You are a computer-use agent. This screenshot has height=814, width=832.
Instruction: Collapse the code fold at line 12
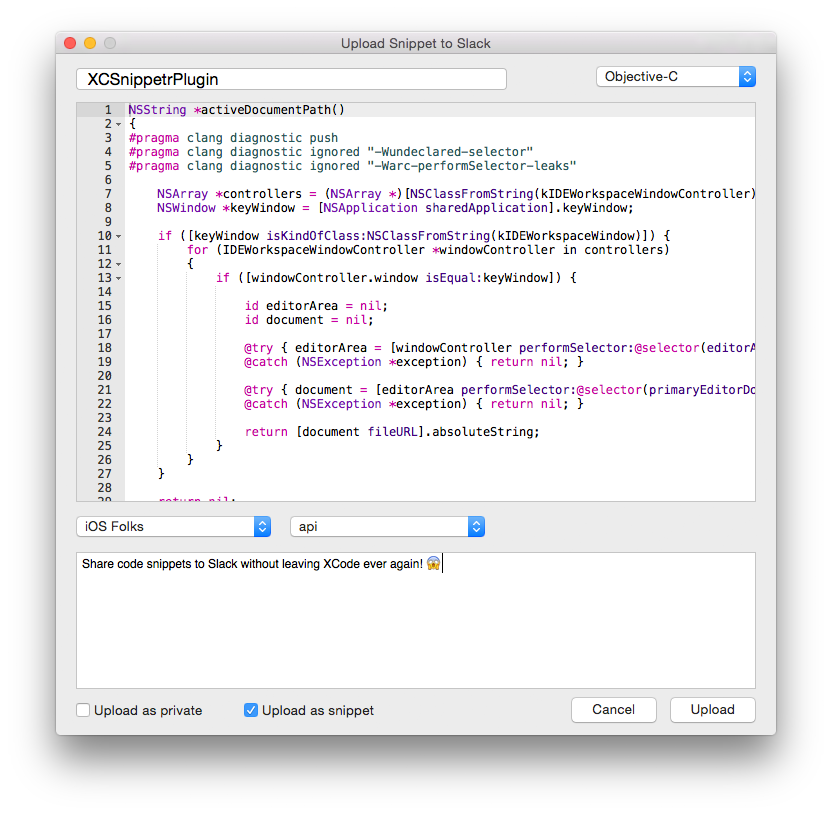(119, 264)
